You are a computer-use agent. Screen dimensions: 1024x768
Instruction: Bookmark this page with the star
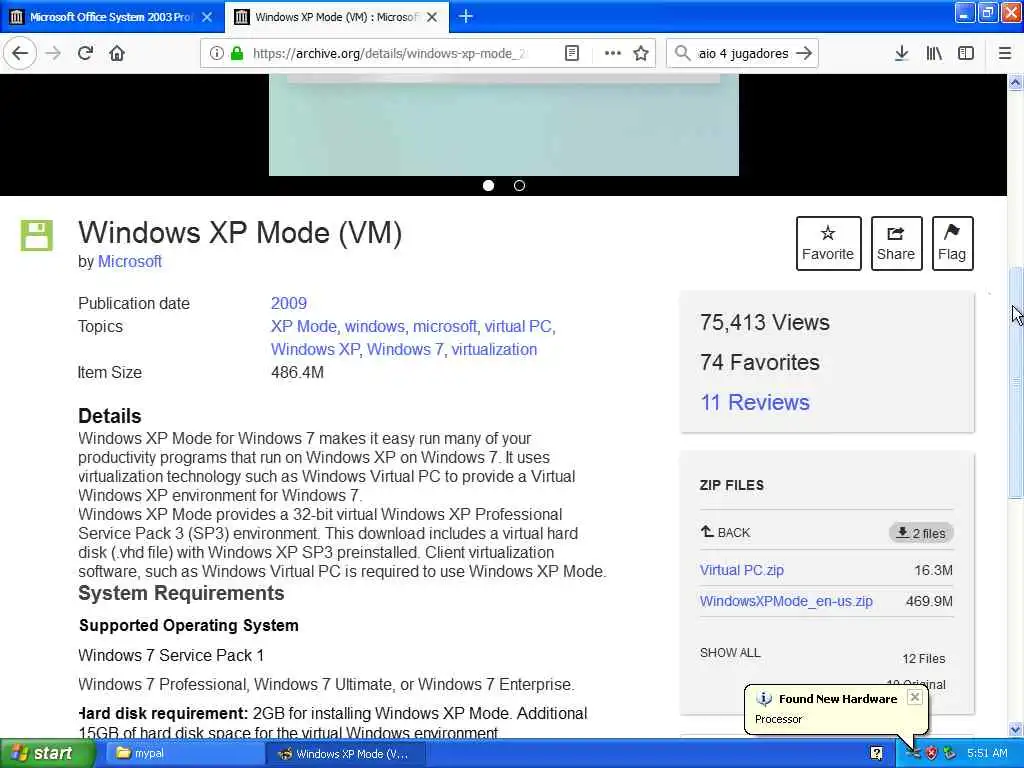pos(641,53)
